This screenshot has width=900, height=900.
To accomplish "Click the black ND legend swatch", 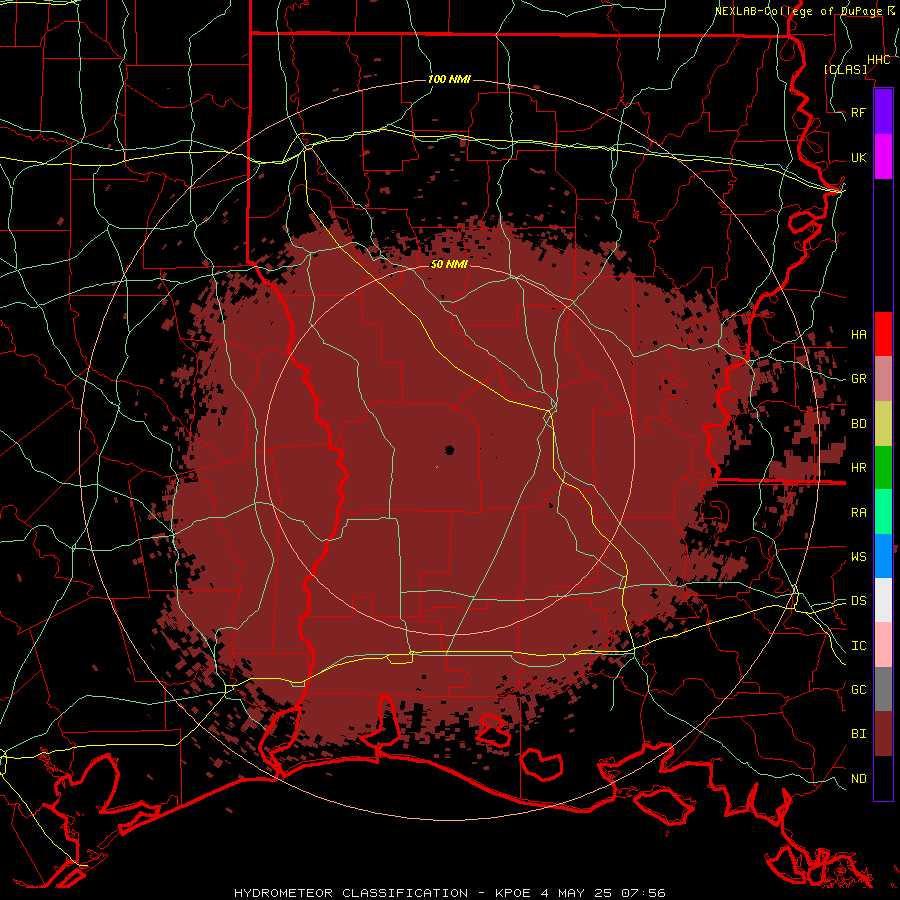I will 883,778.
